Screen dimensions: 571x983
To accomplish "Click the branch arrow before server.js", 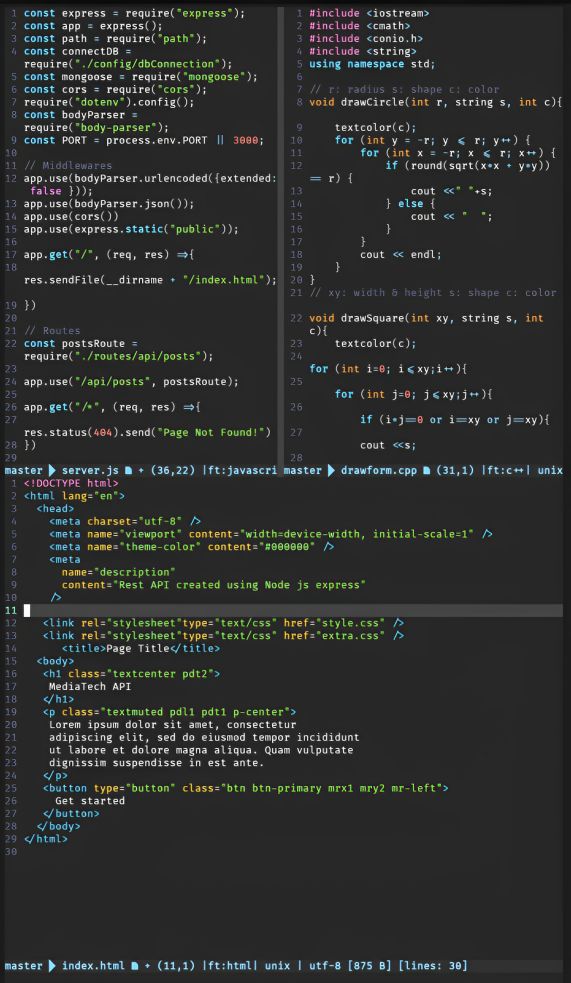I will point(51,470).
